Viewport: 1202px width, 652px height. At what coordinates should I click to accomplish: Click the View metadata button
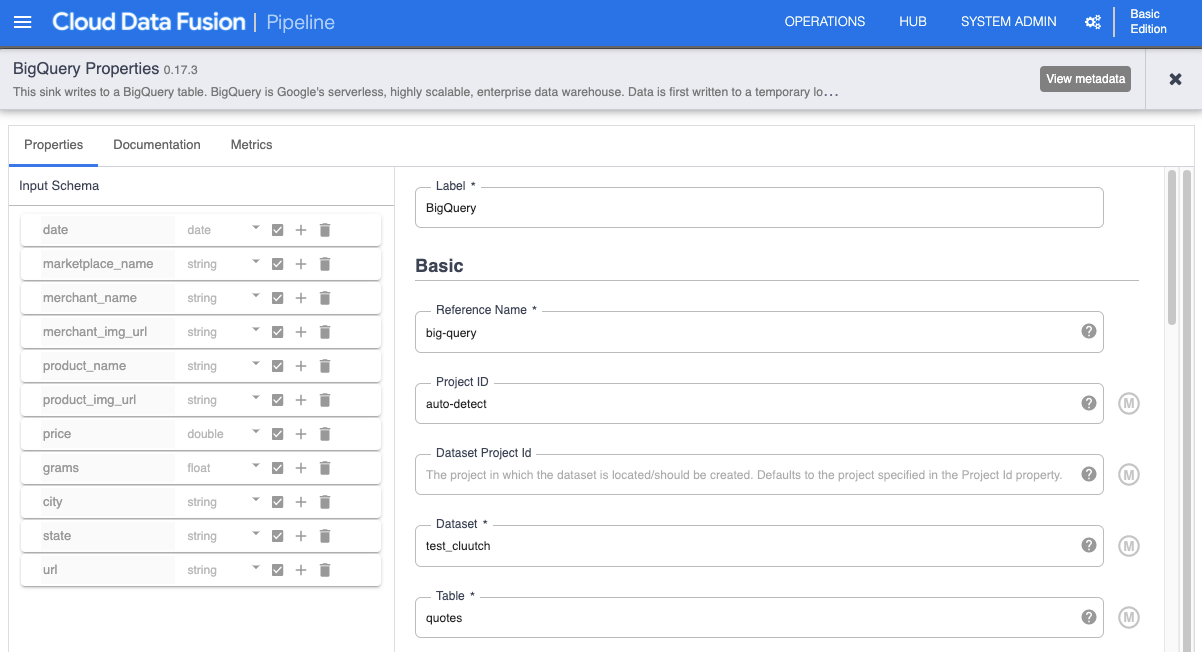click(1085, 79)
